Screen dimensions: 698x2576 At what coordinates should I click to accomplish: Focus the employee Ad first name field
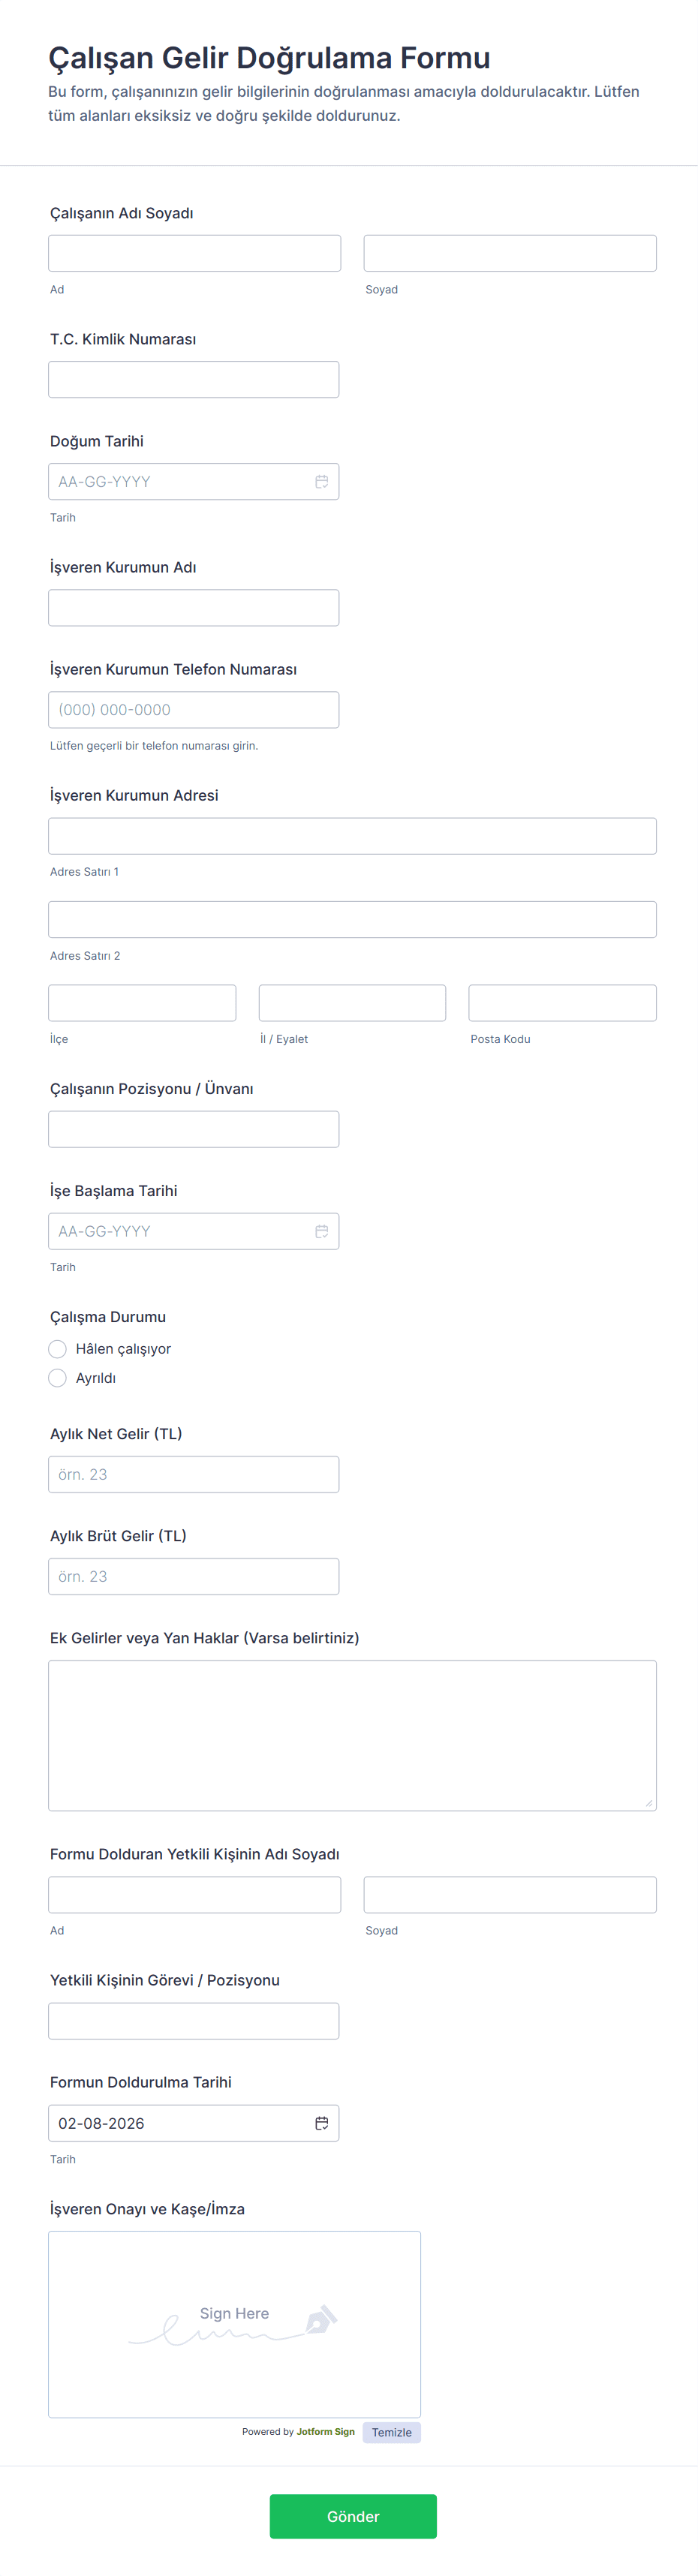tap(194, 253)
